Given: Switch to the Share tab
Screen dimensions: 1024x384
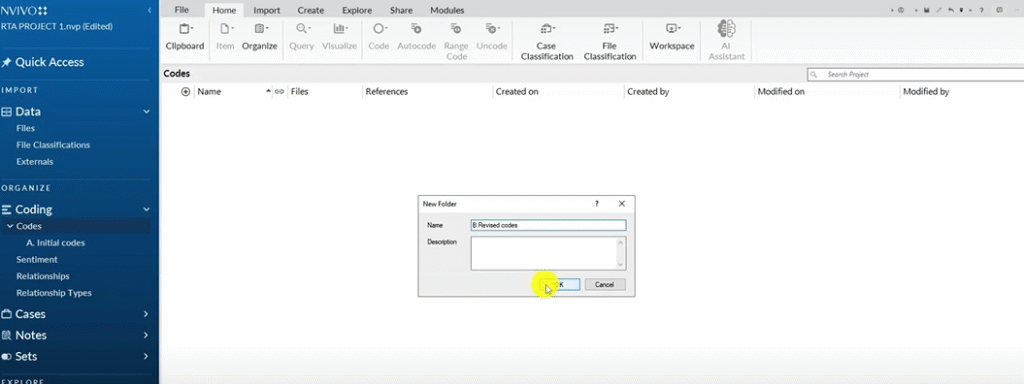Looking at the screenshot, I should (401, 10).
